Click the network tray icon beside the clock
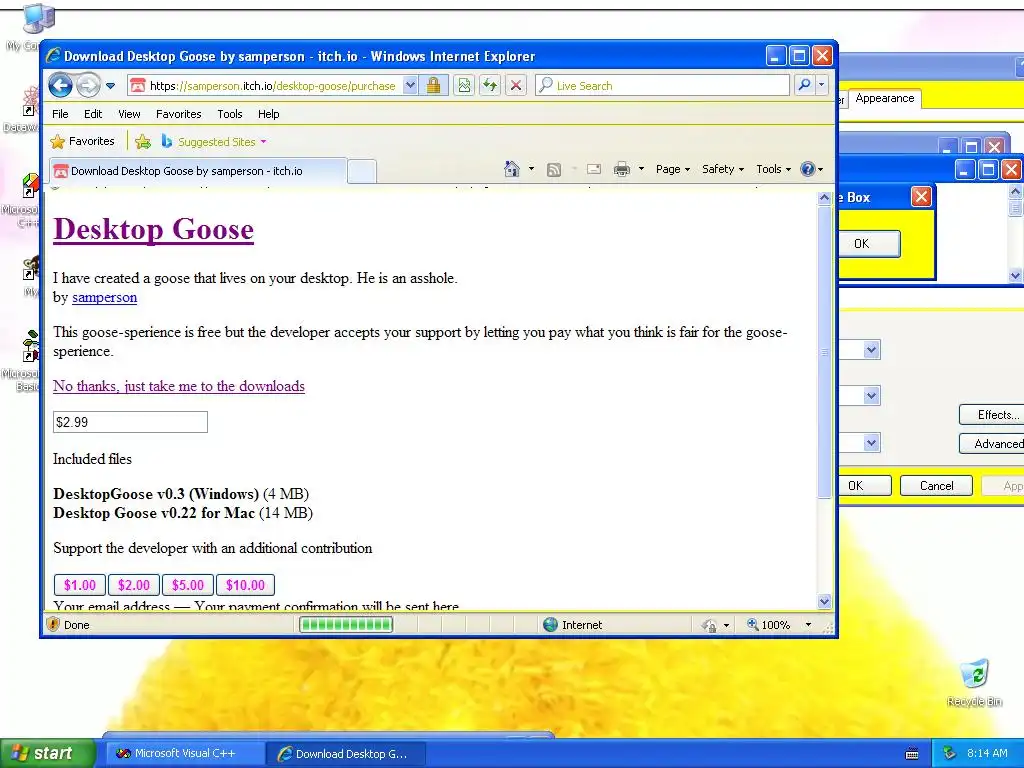Screen dimensions: 1024x768 point(950,754)
